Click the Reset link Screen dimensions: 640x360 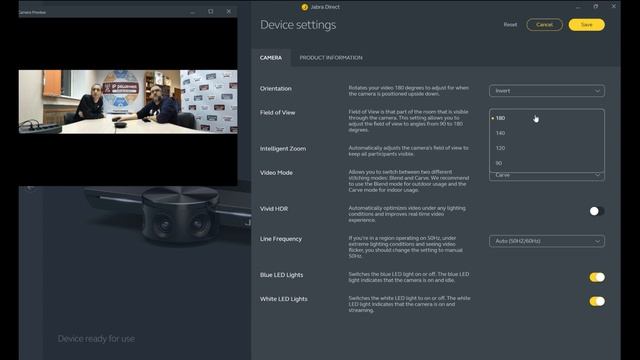point(510,24)
